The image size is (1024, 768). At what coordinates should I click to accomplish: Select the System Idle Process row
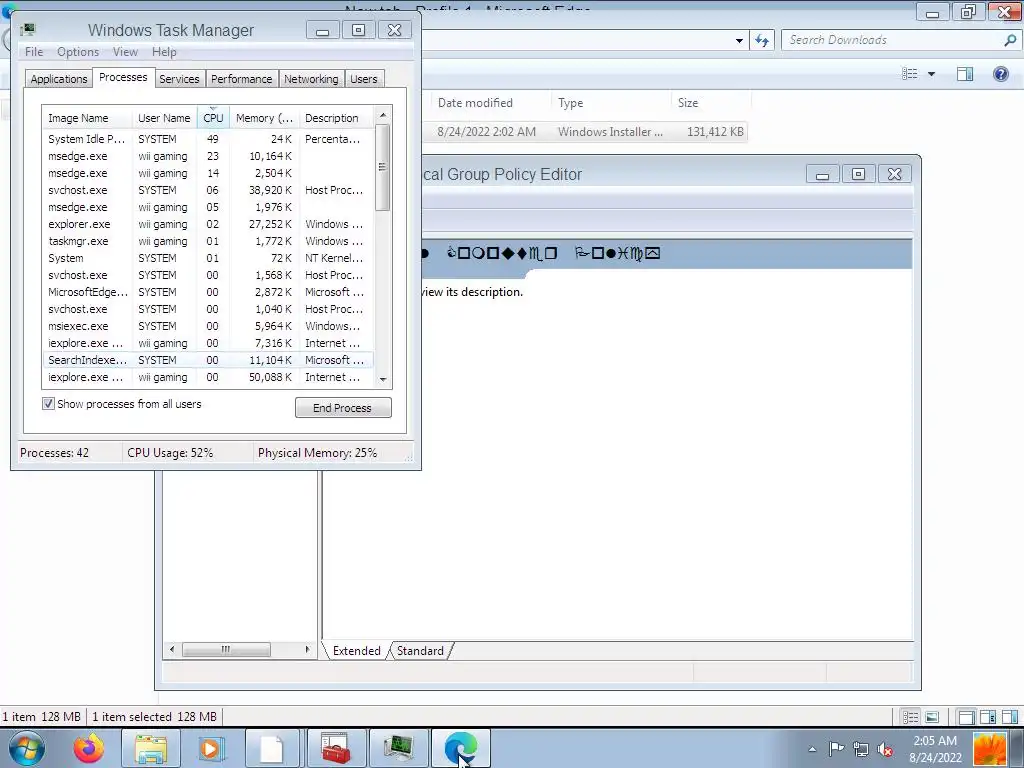click(x=208, y=139)
